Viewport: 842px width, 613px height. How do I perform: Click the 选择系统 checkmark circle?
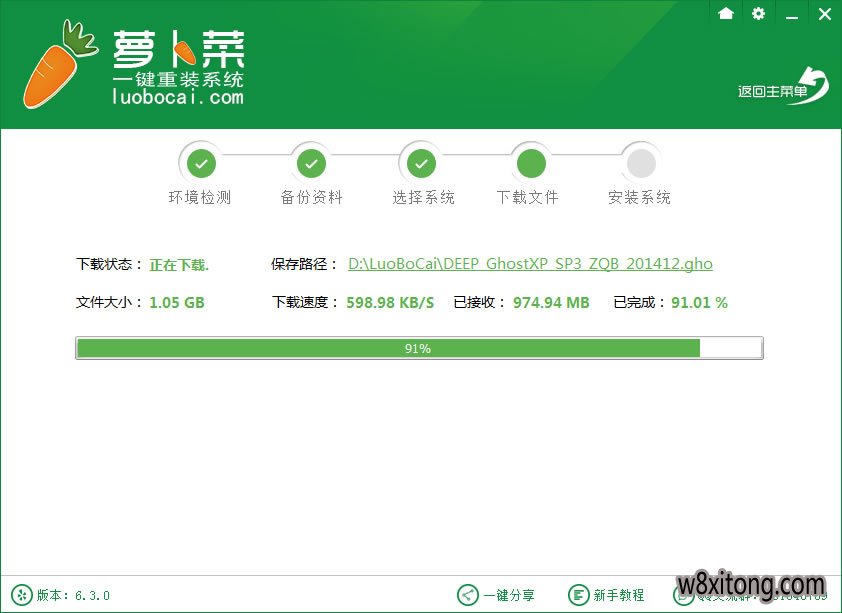tap(421, 162)
